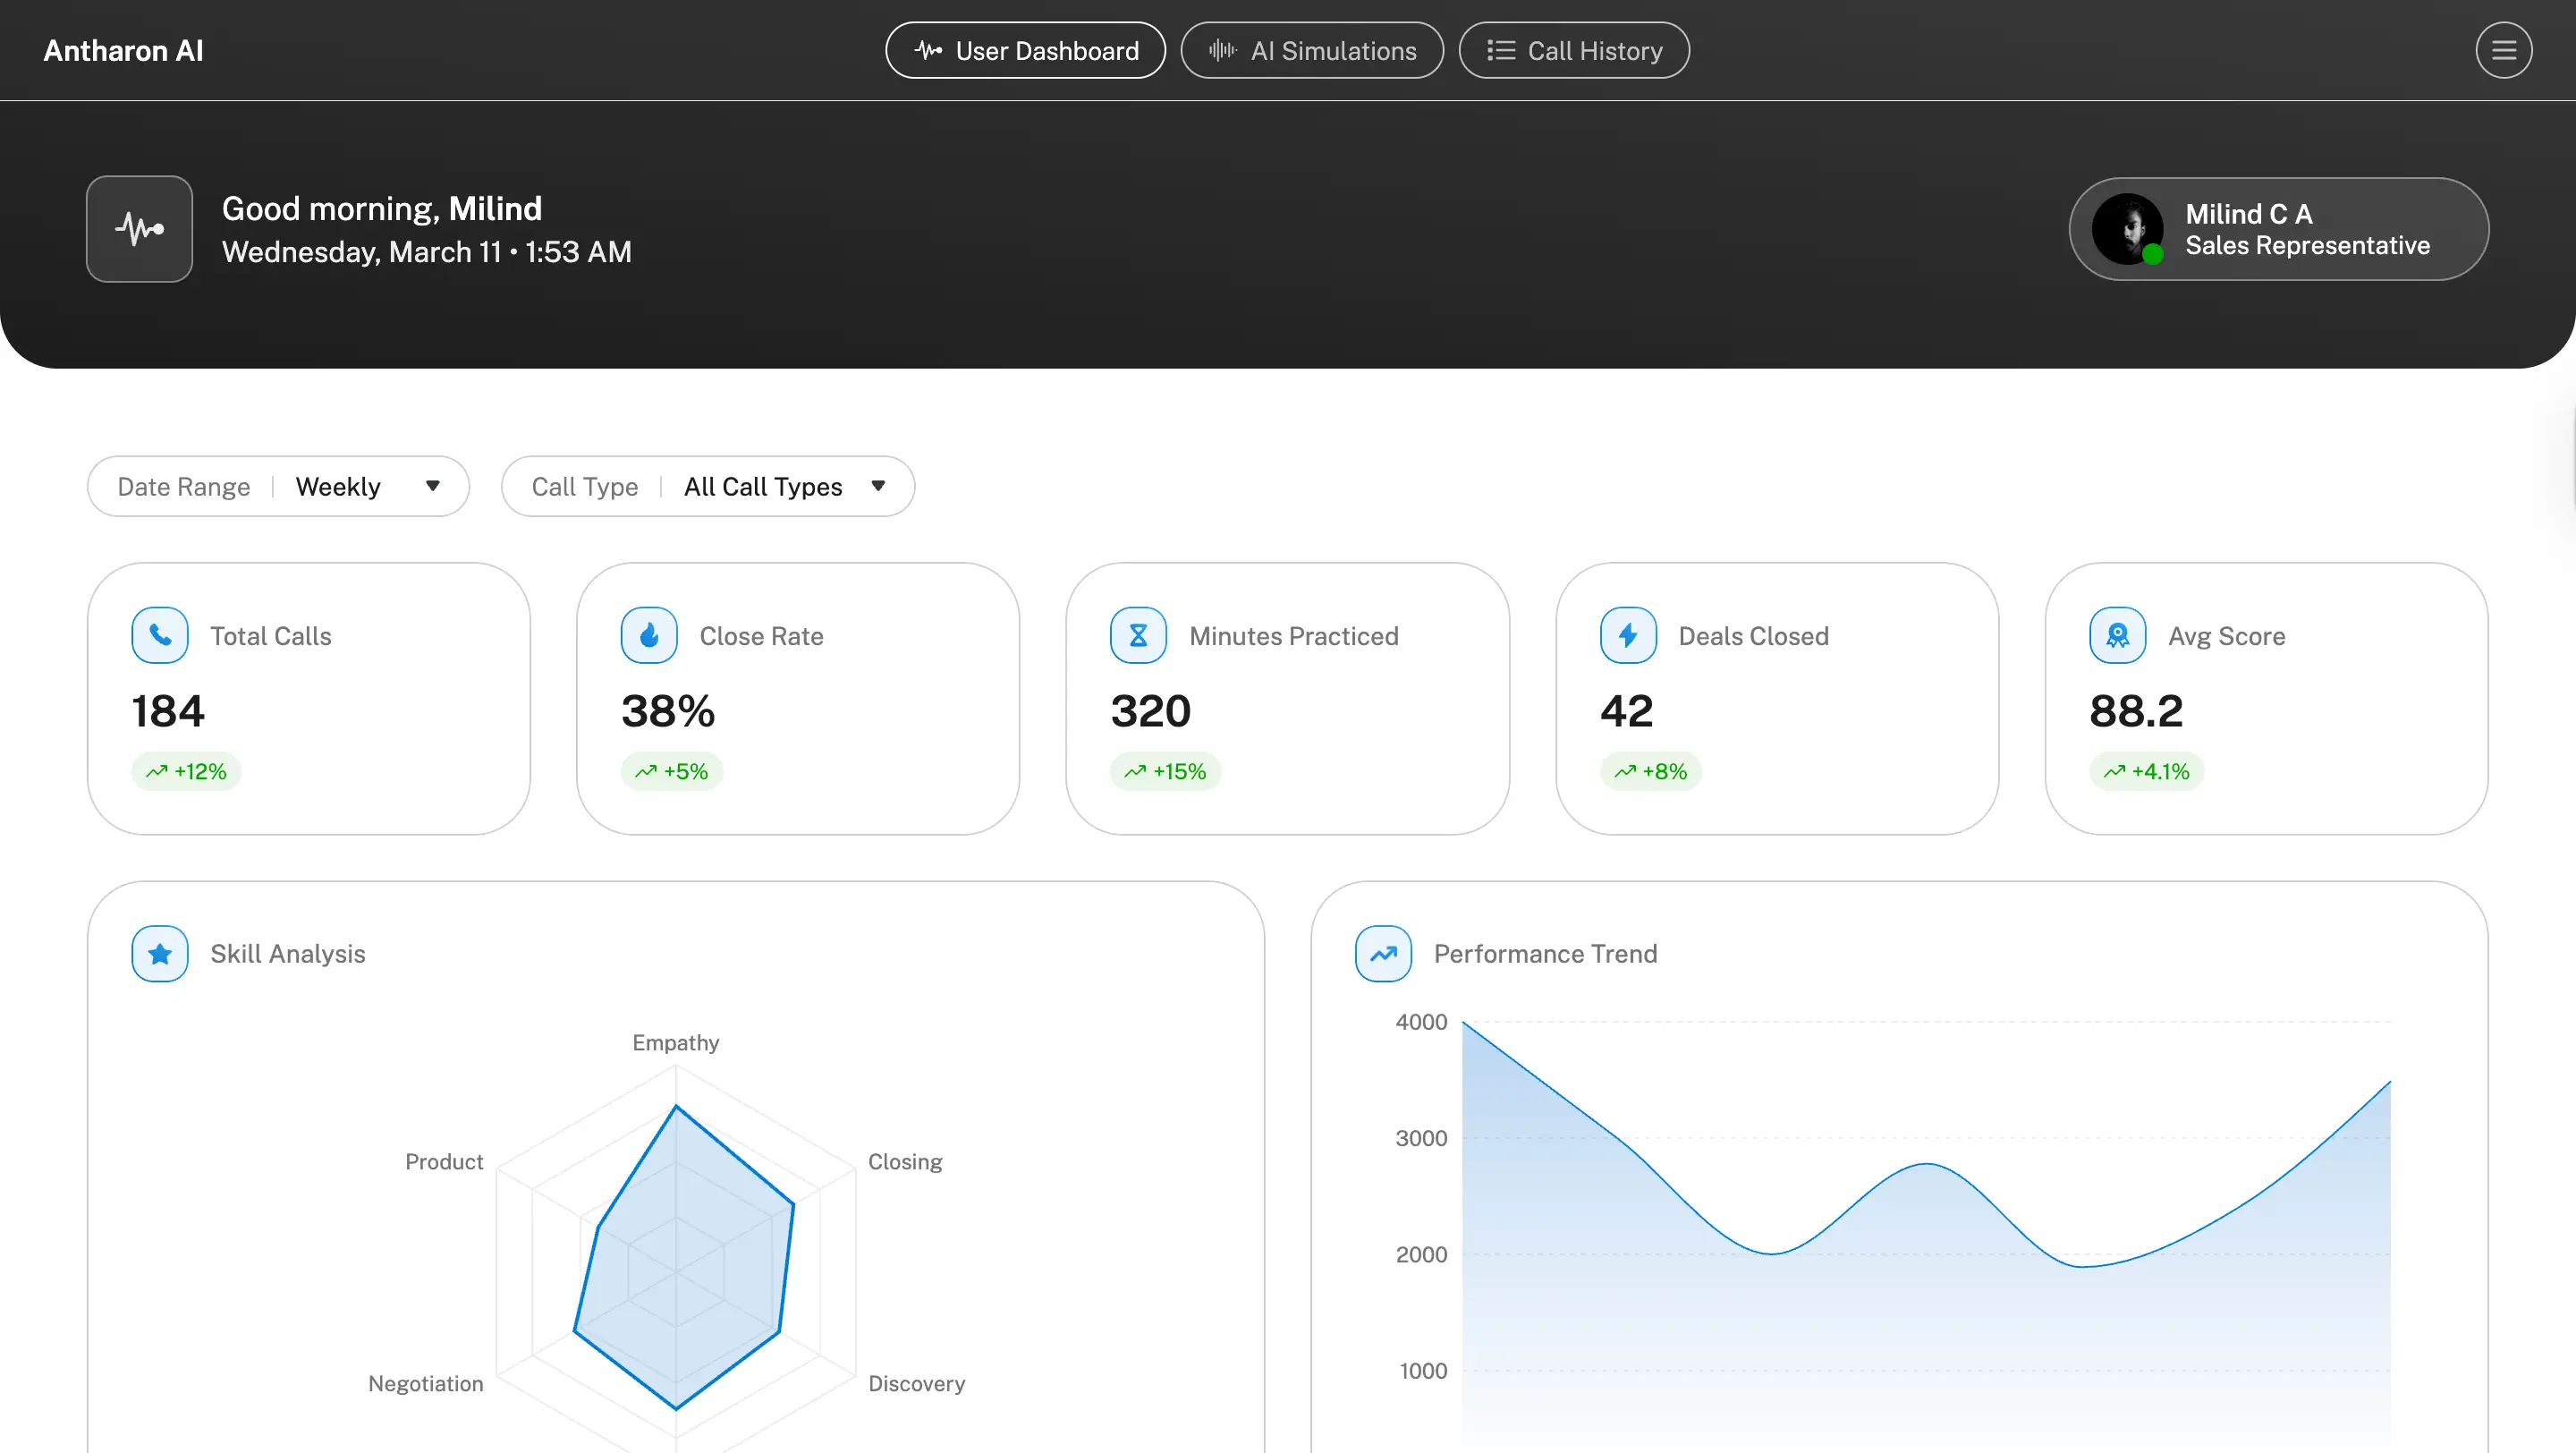The height and width of the screenshot is (1453, 2576).
Task: Open the AI Simulations tab
Action: (x=1312, y=50)
